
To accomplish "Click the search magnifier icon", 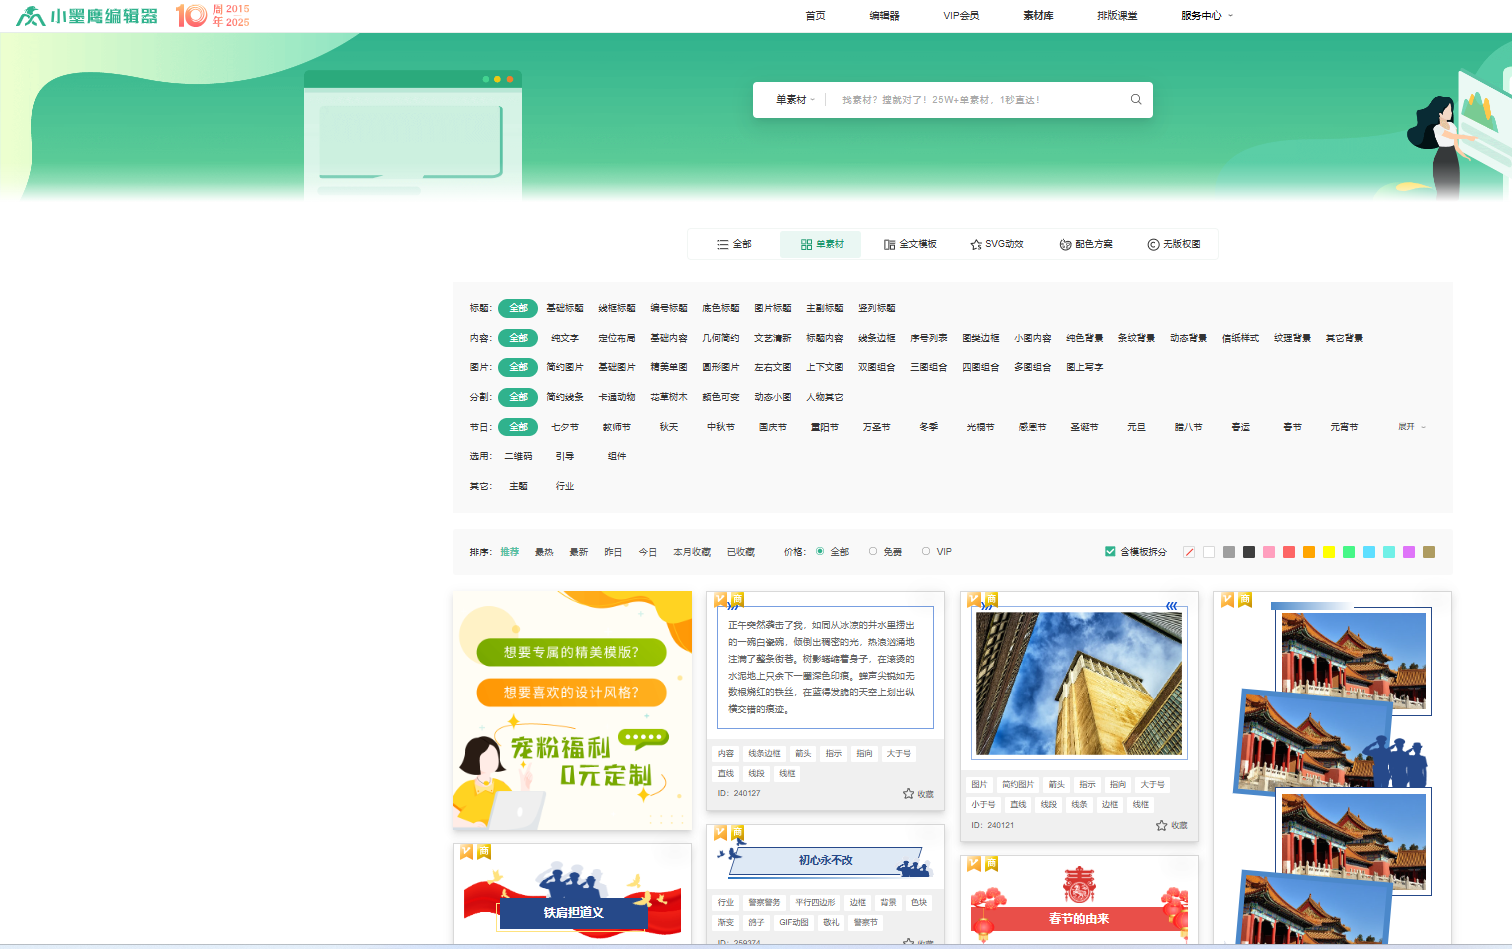I will click(1136, 100).
